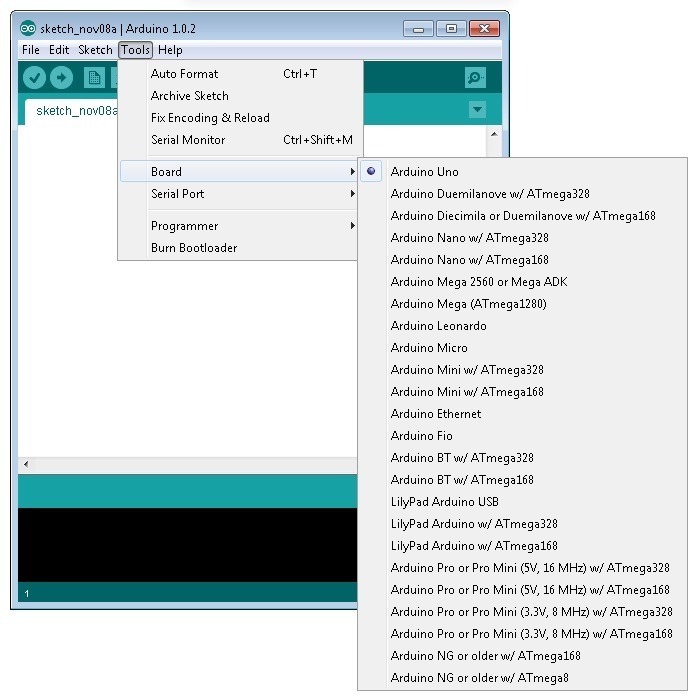Open the tab menu dropdown arrow
Viewport: 698px width, 698px height.
(477, 110)
